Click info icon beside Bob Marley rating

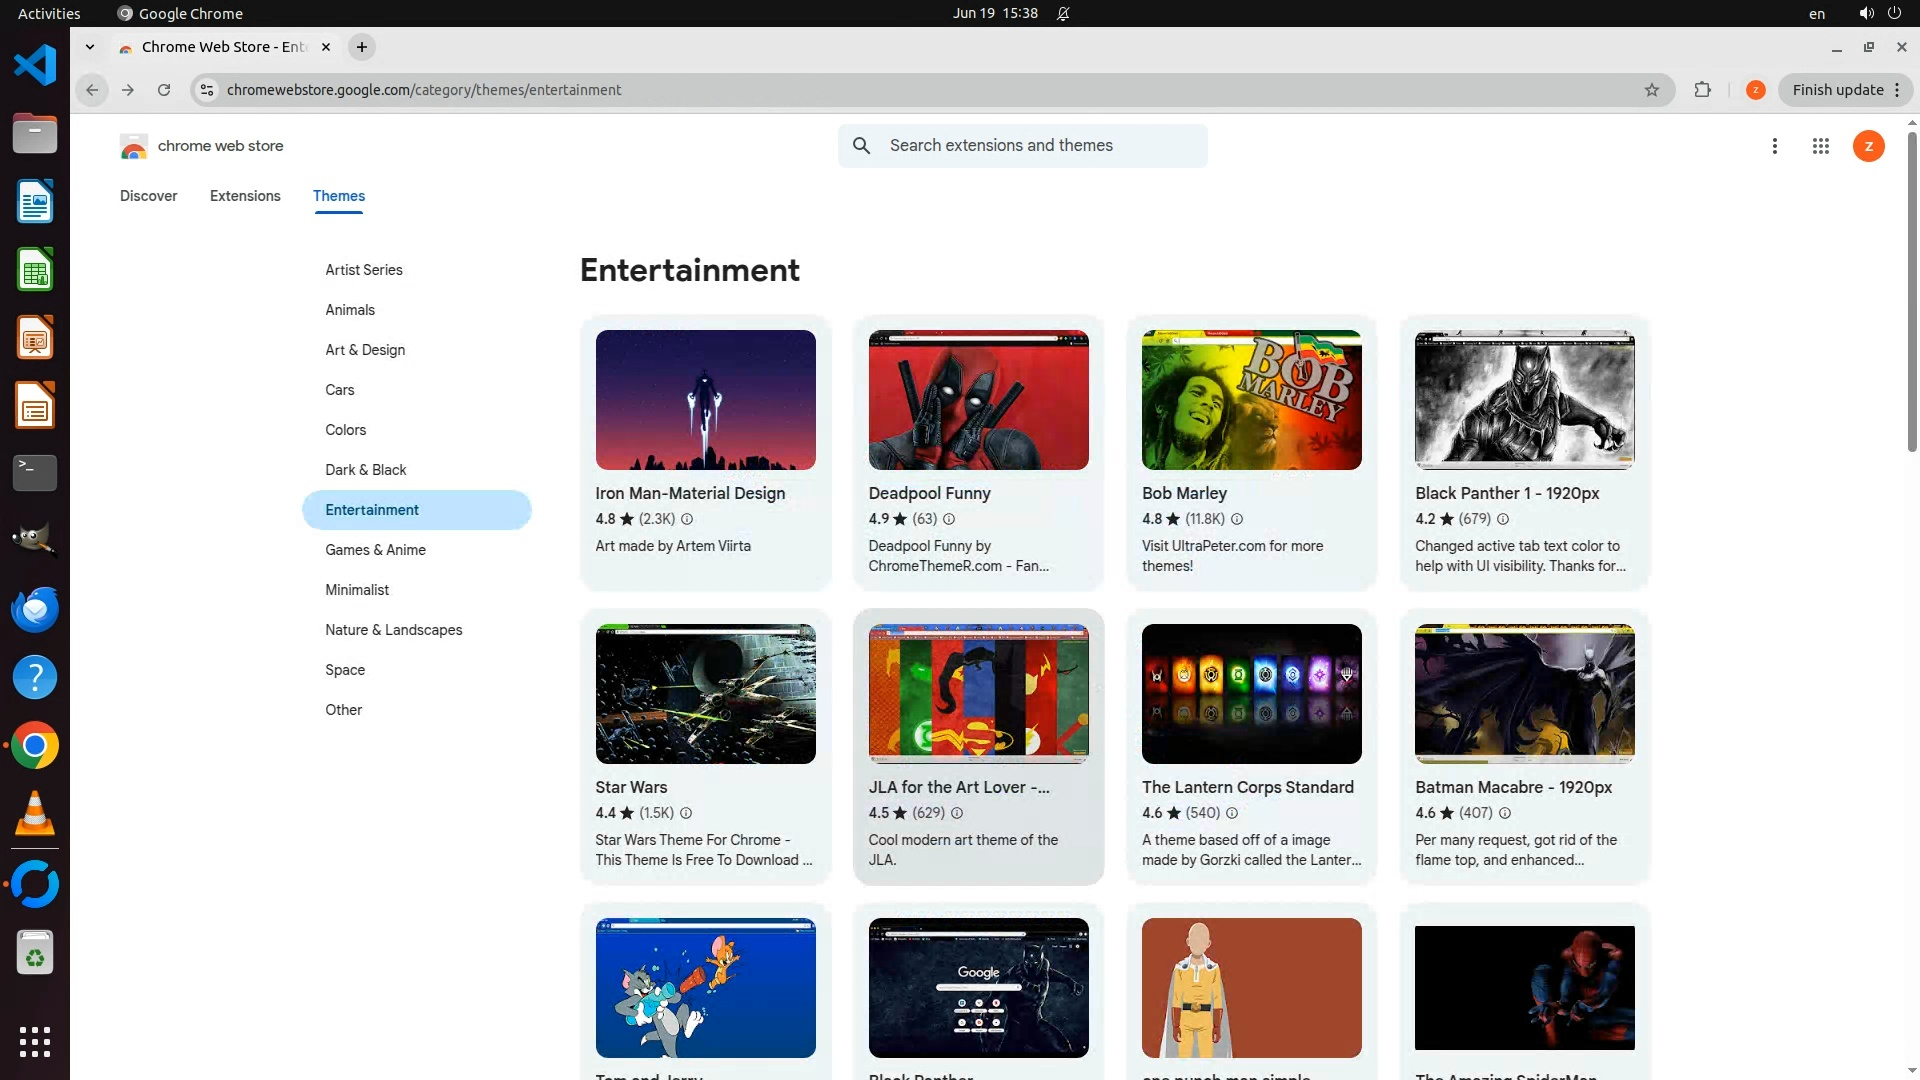1237,519
